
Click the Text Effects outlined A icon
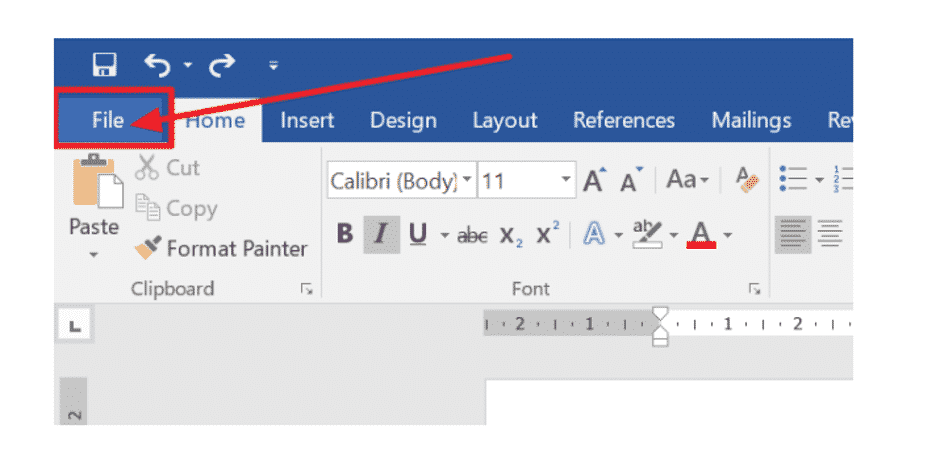(x=594, y=235)
